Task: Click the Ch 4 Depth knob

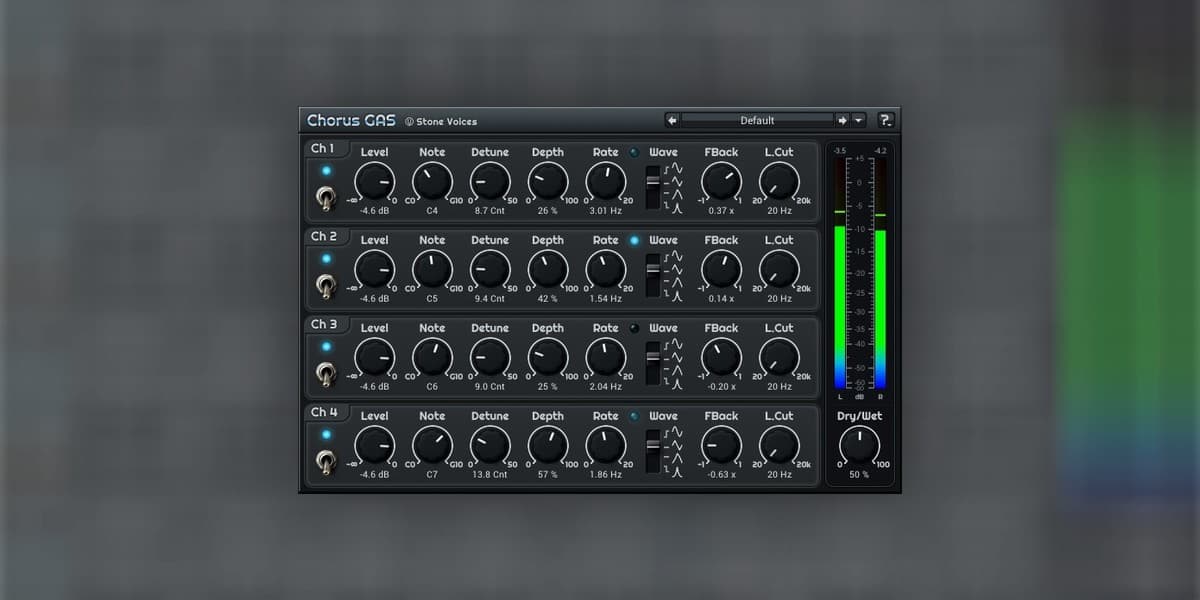Action: pyautogui.click(x=548, y=446)
